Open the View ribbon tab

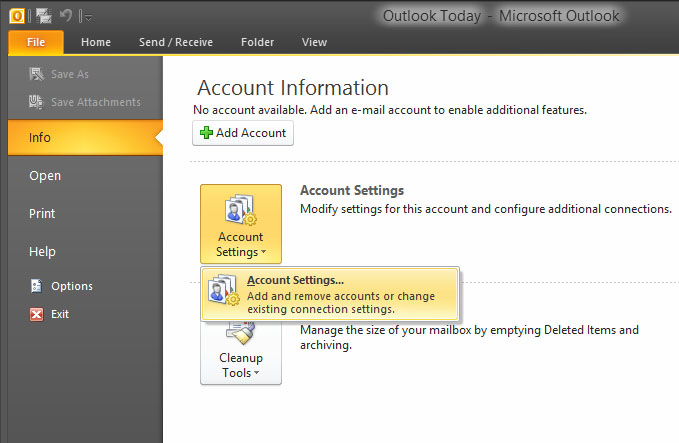pos(314,42)
